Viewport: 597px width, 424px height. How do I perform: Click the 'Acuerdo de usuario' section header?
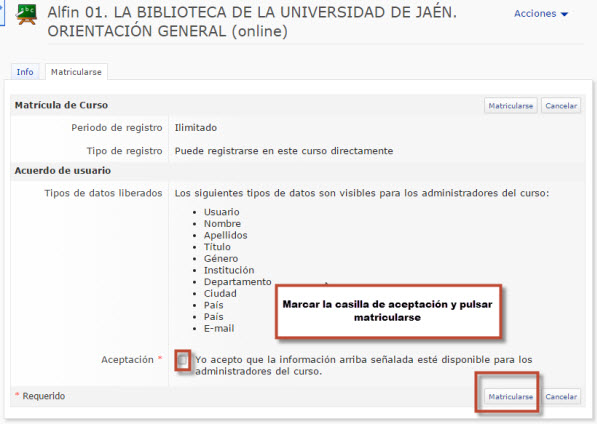[63, 171]
